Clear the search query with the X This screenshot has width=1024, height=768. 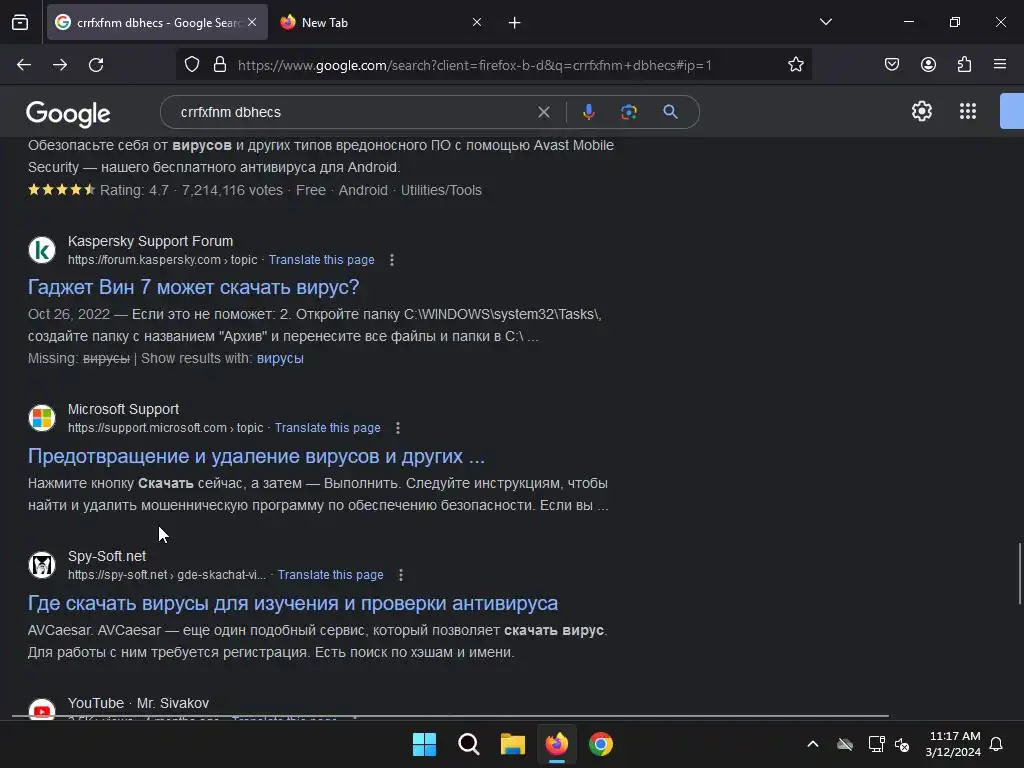coord(543,112)
